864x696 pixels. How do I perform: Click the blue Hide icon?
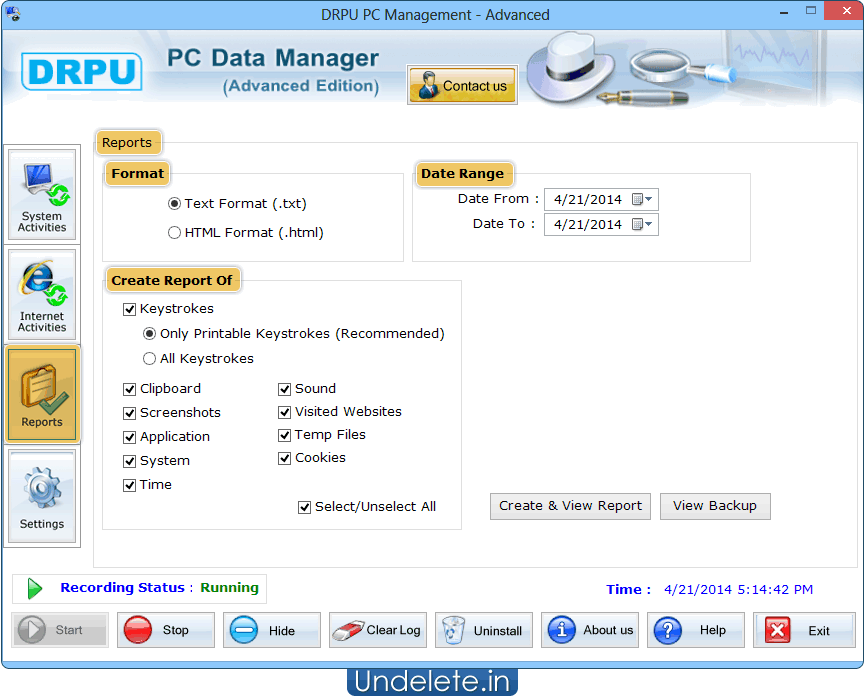[244, 630]
